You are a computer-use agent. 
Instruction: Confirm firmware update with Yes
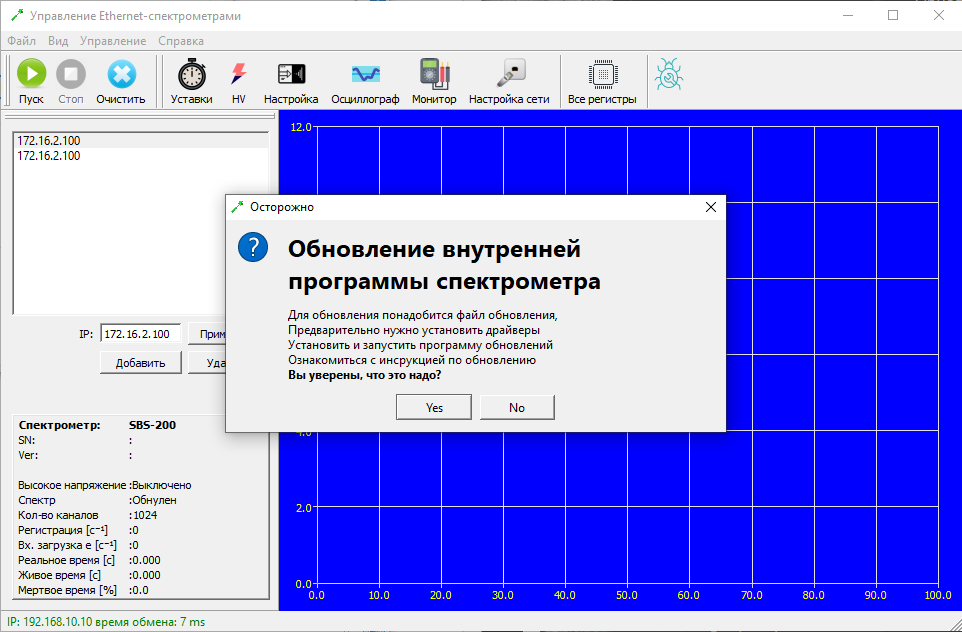434,407
